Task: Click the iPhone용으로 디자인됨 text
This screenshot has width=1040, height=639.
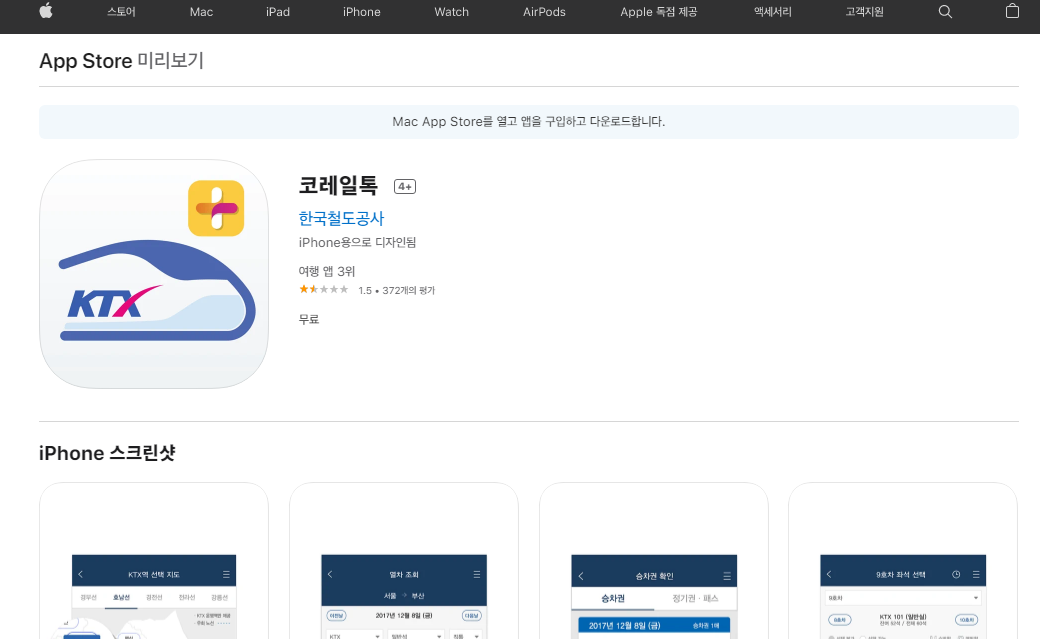Action: [x=358, y=243]
